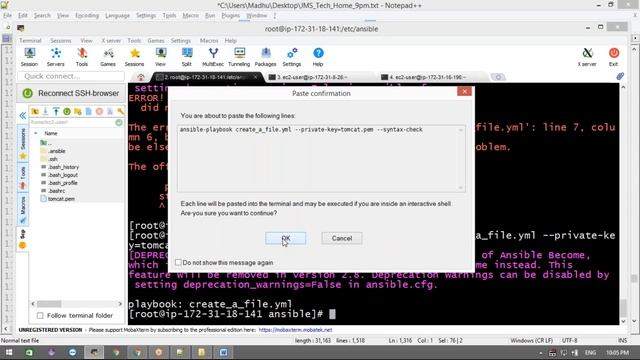This screenshot has height=360, width=640.
Task: Open the Encoding menu in Notepad++
Action: [87, 16]
